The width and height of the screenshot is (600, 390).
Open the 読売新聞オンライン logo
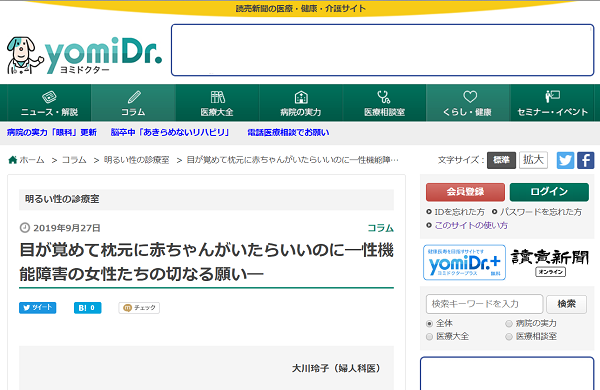(x=550, y=262)
